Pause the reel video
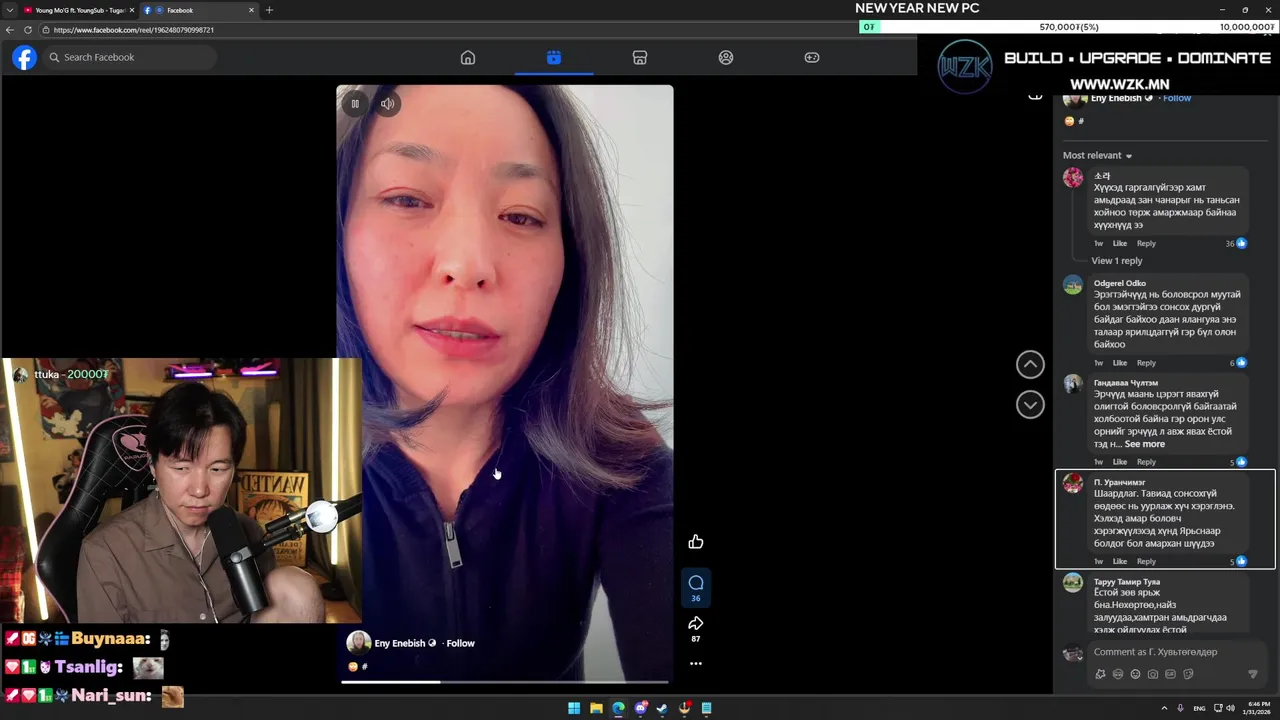 (355, 103)
